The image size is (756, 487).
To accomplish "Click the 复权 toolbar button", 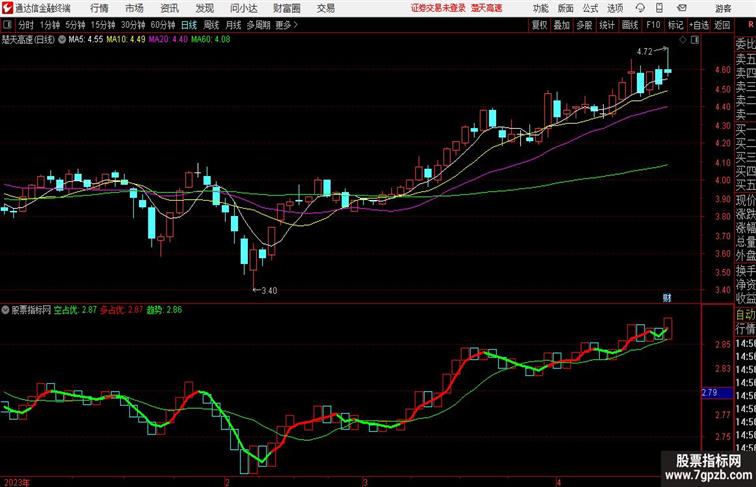I will [x=540, y=25].
